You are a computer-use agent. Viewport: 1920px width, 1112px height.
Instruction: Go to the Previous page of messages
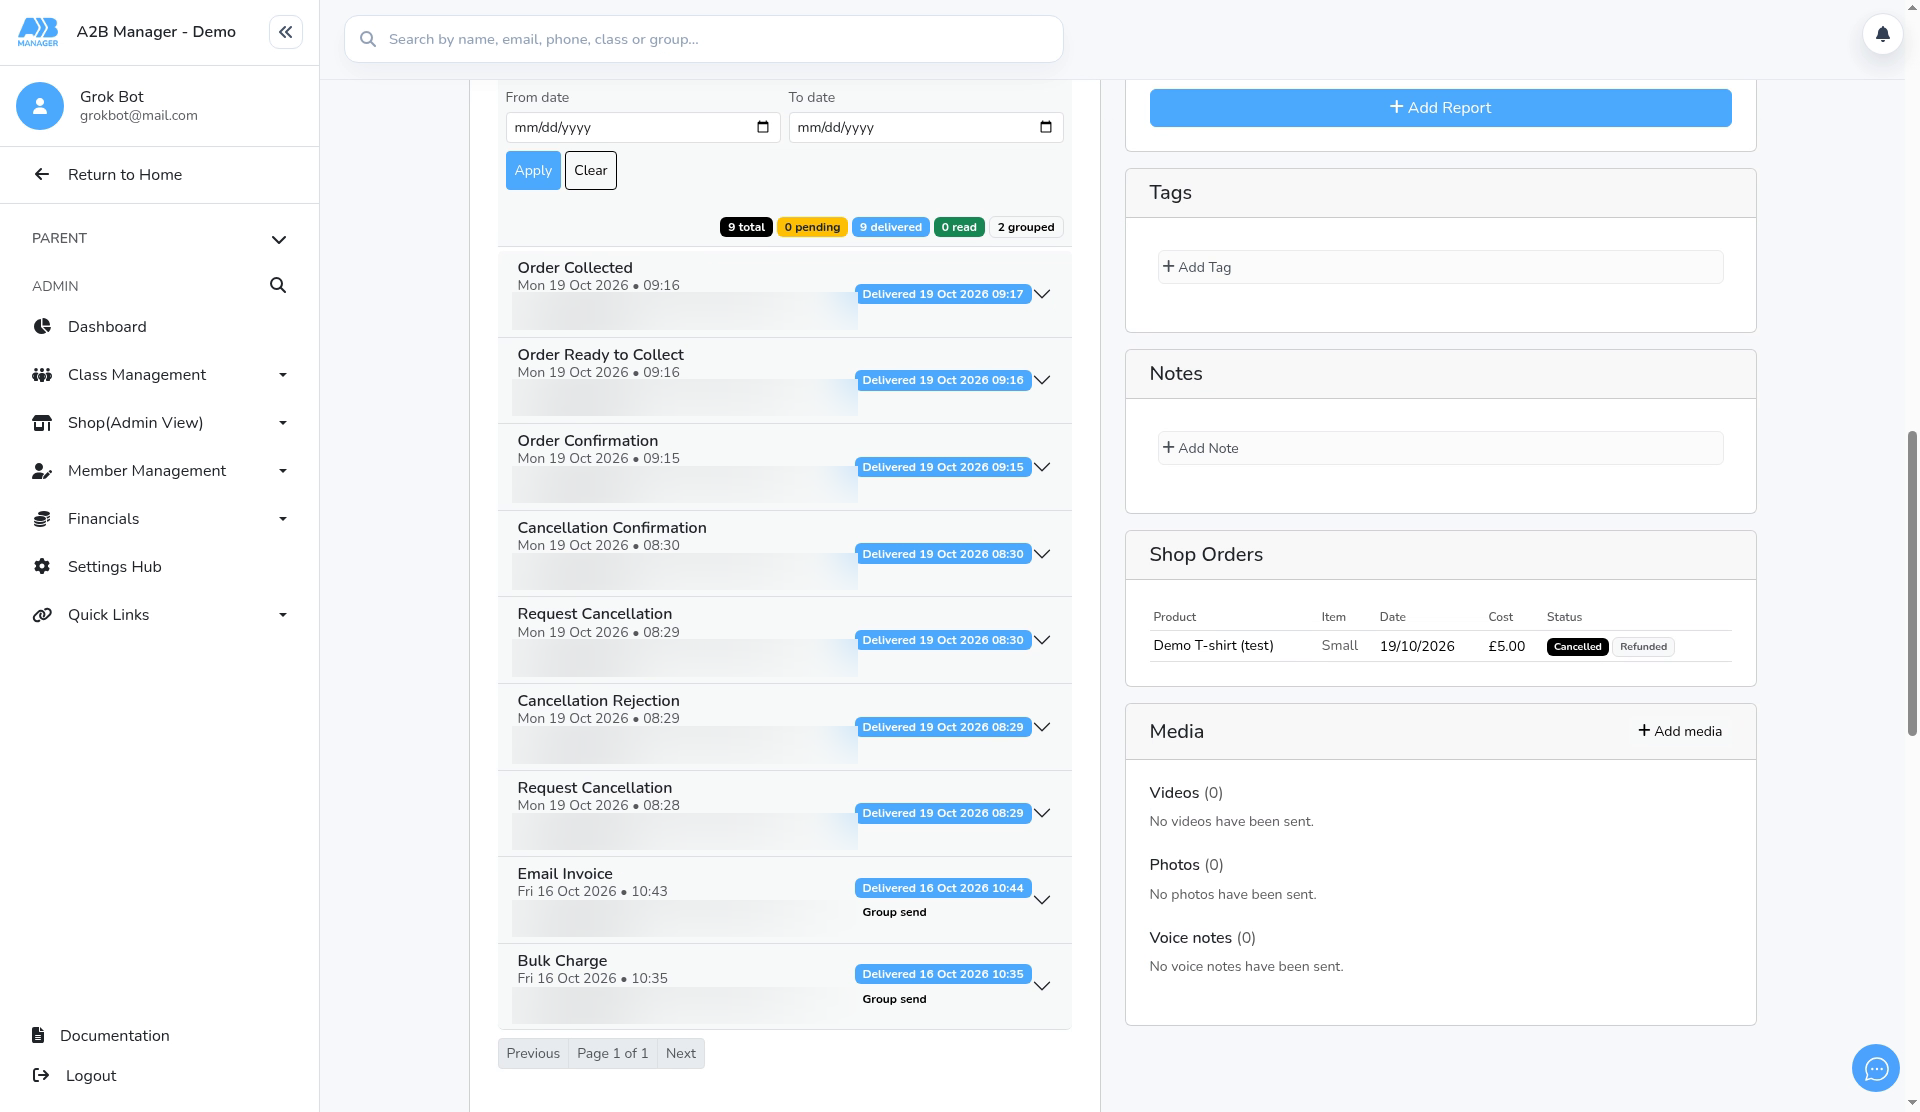tap(533, 1053)
